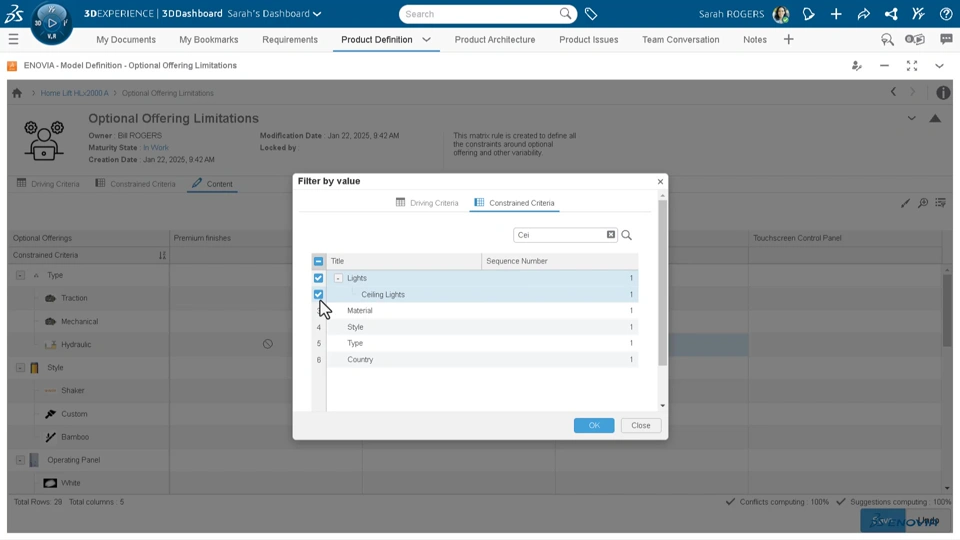Open the Notes tab
The image size is (960, 540).
point(755,40)
